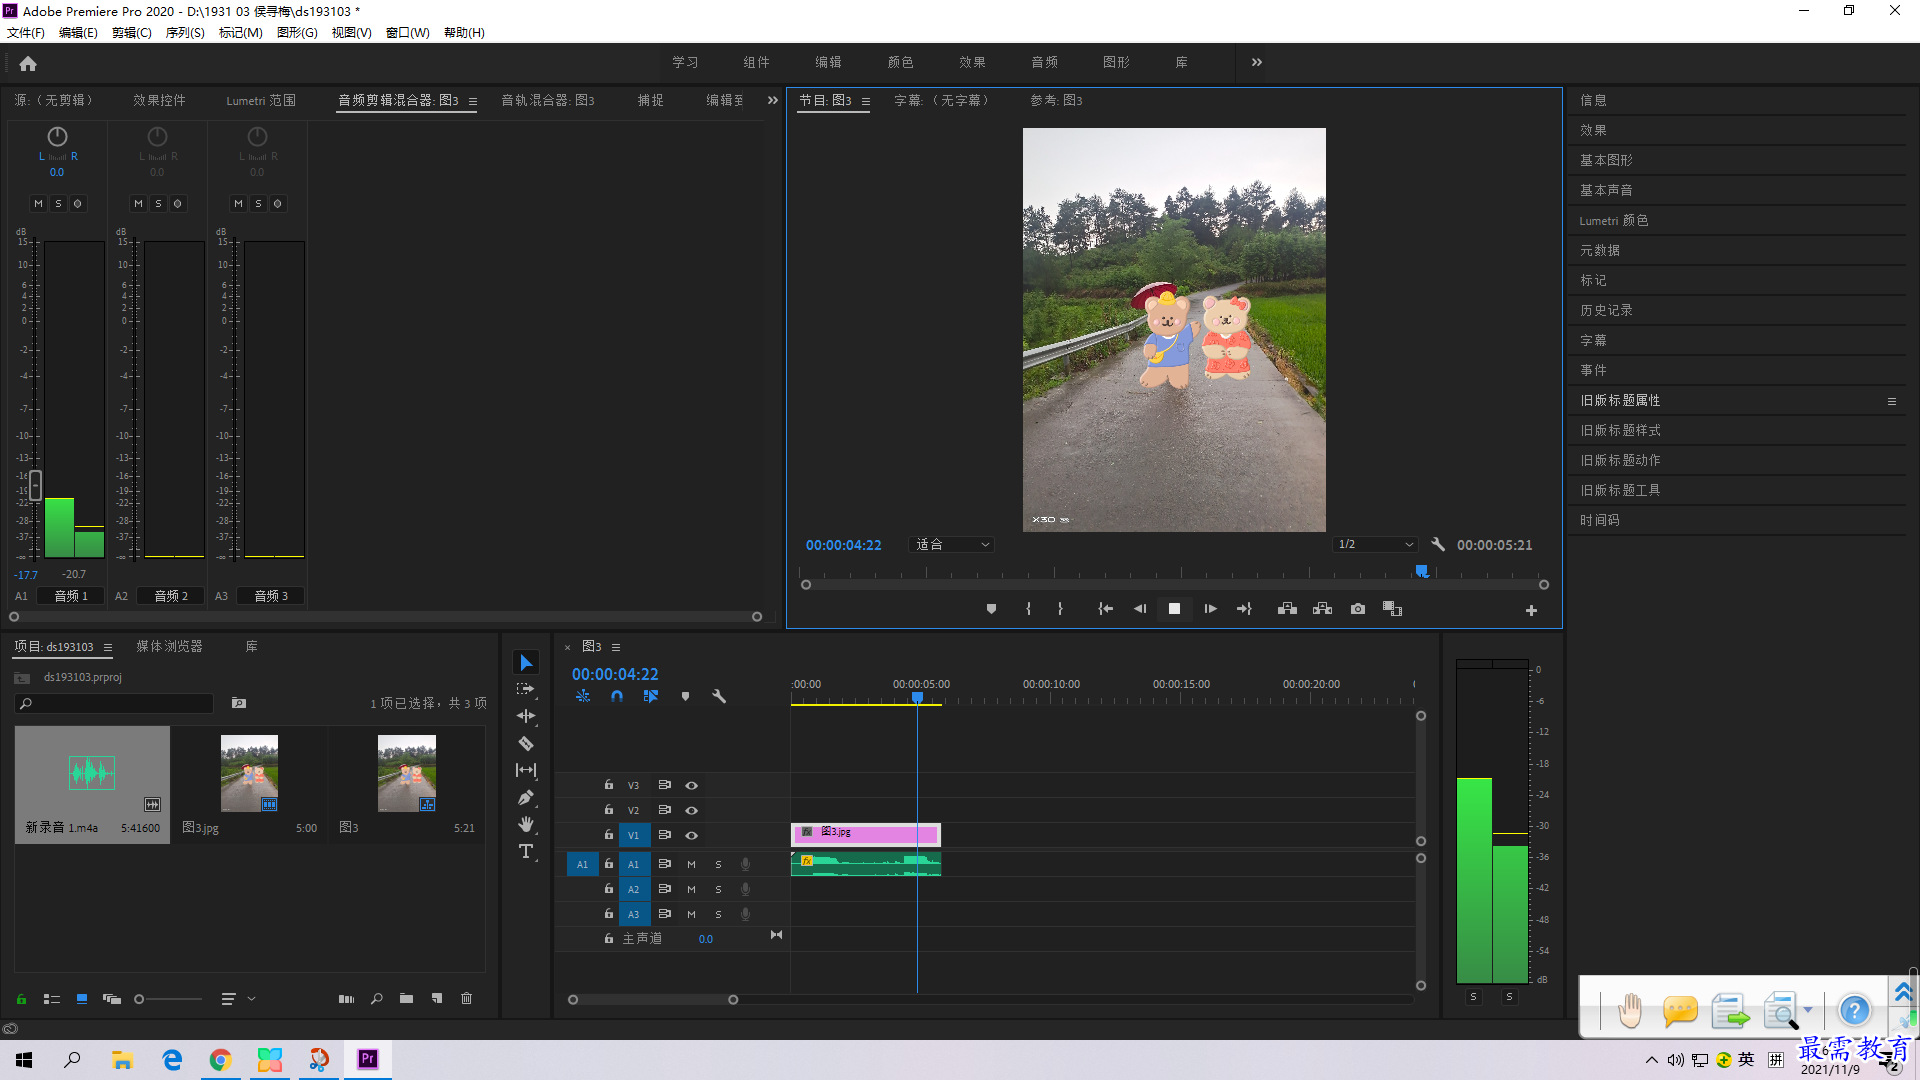Click Mark In button
Viewport: 1920px width, 1080px height.
[x=1028, y=609]
